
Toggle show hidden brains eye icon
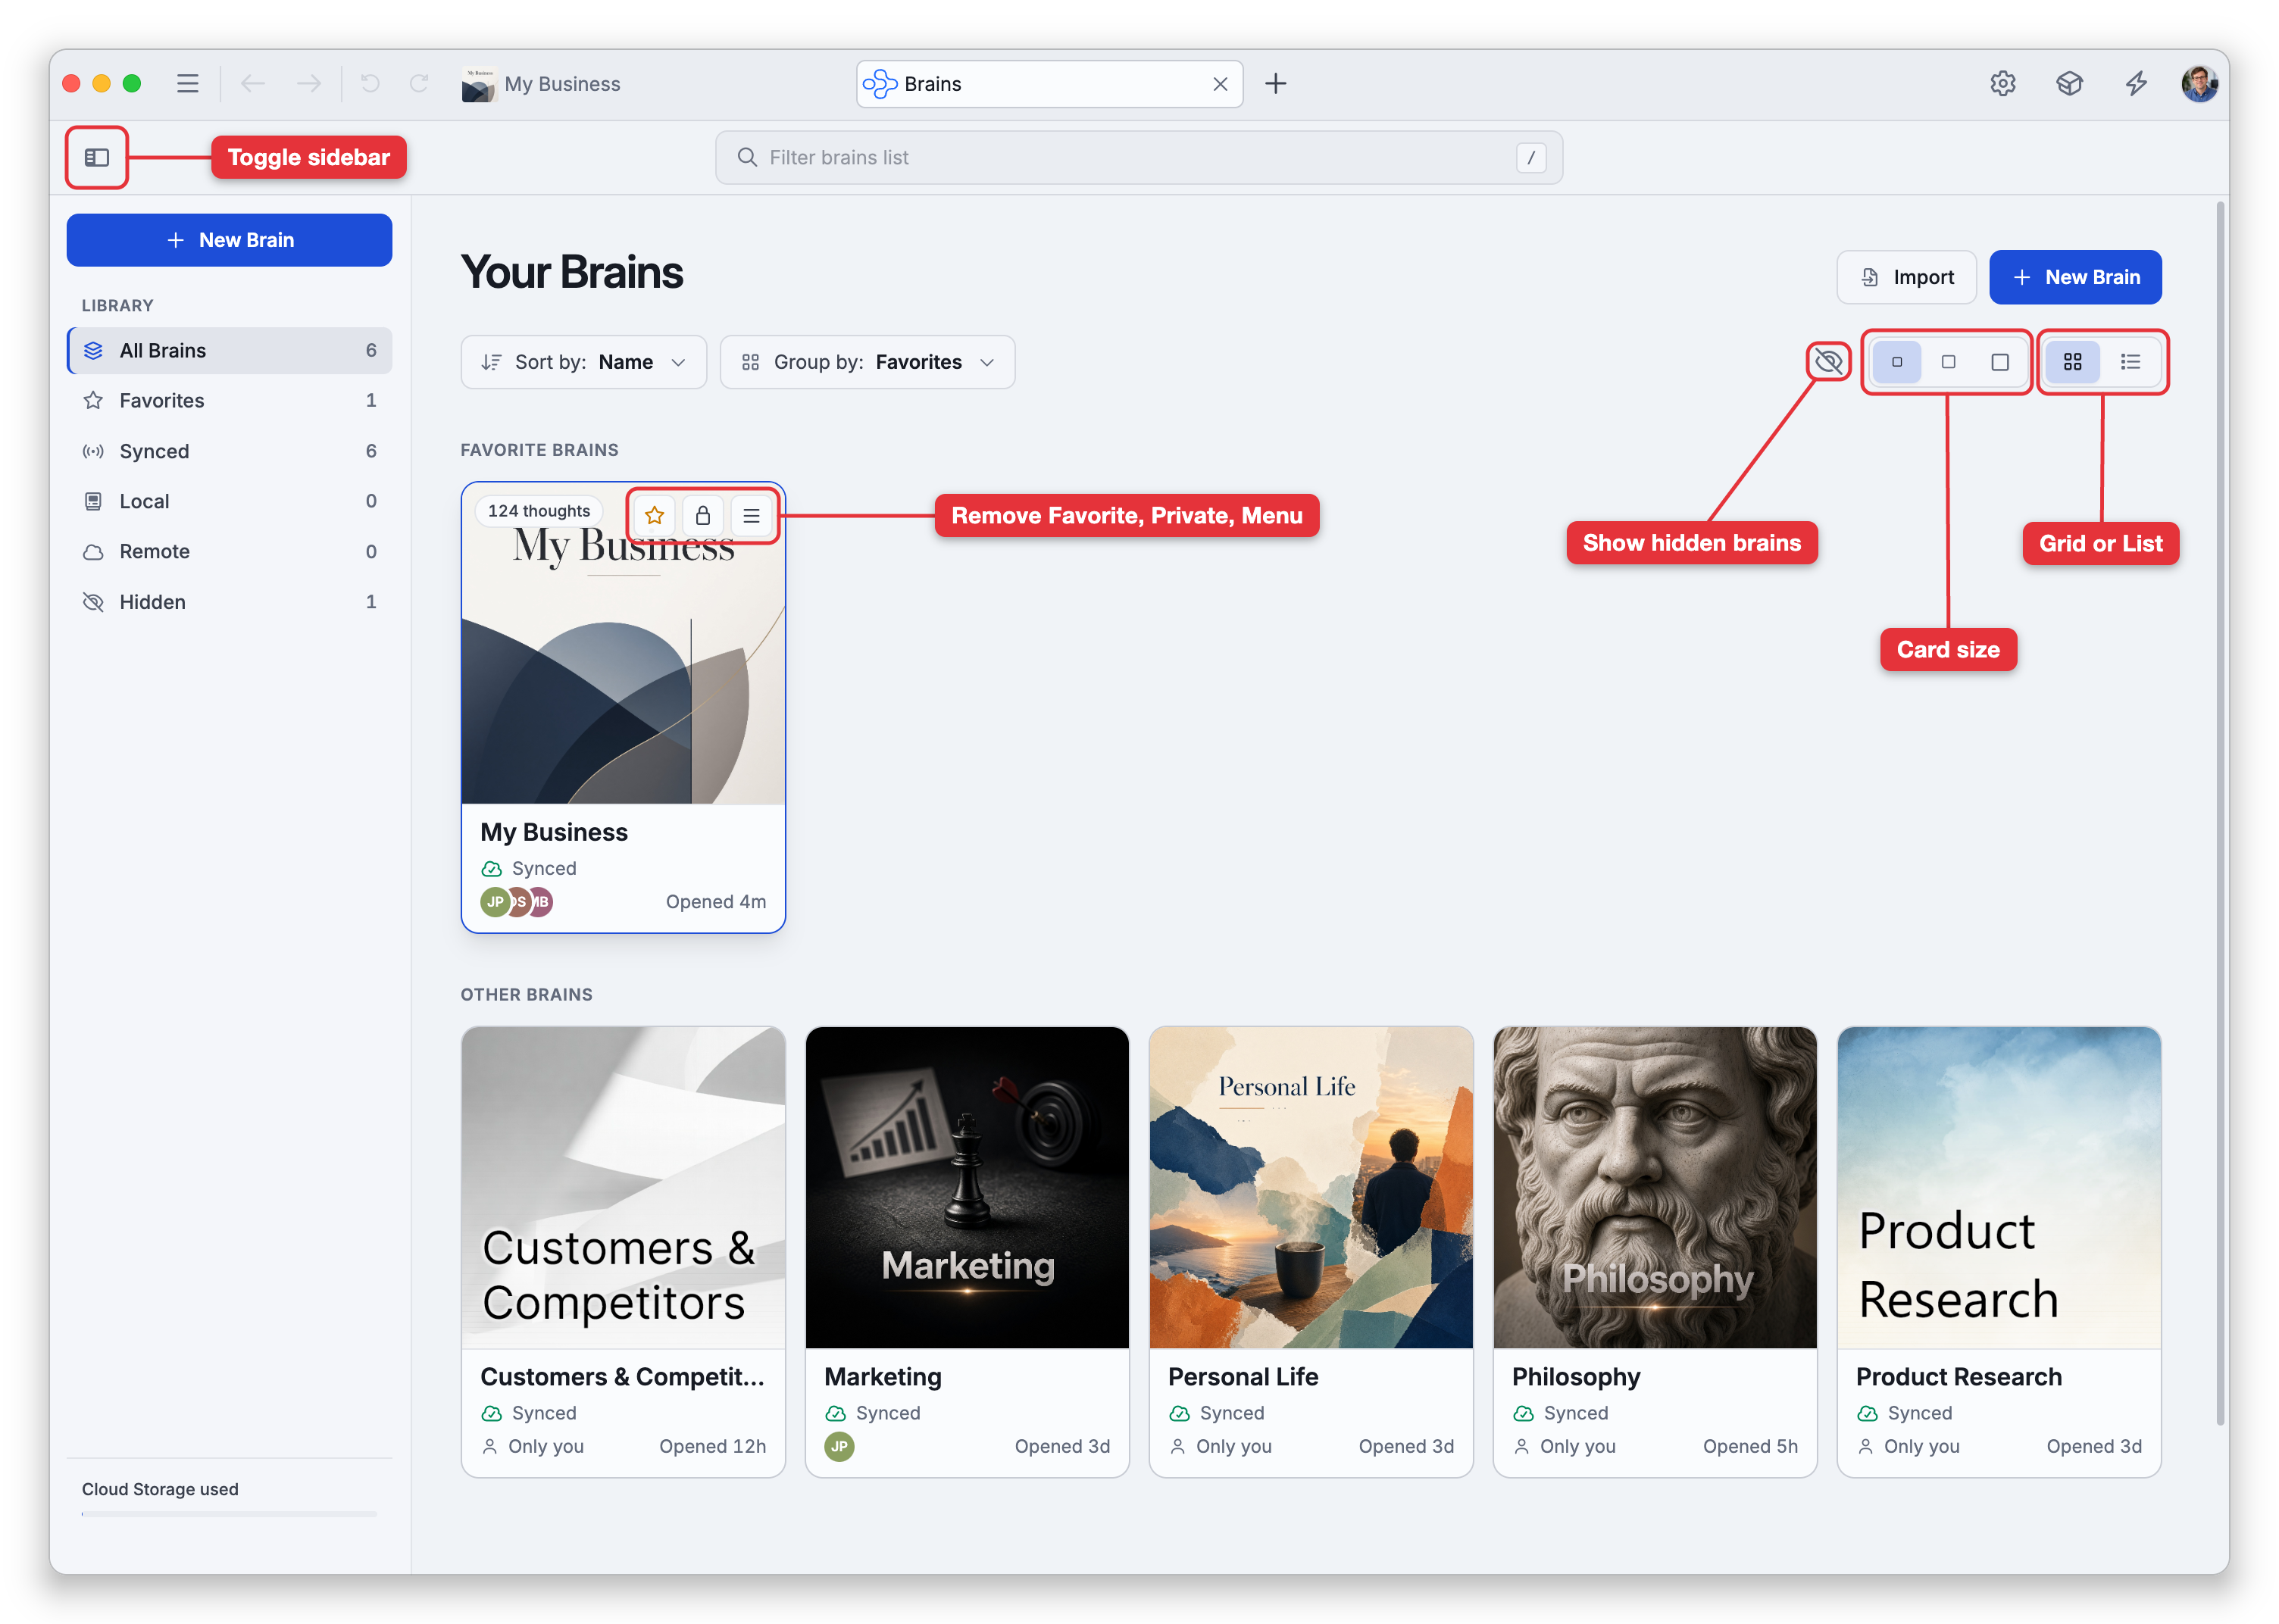tap(1828, 361)
